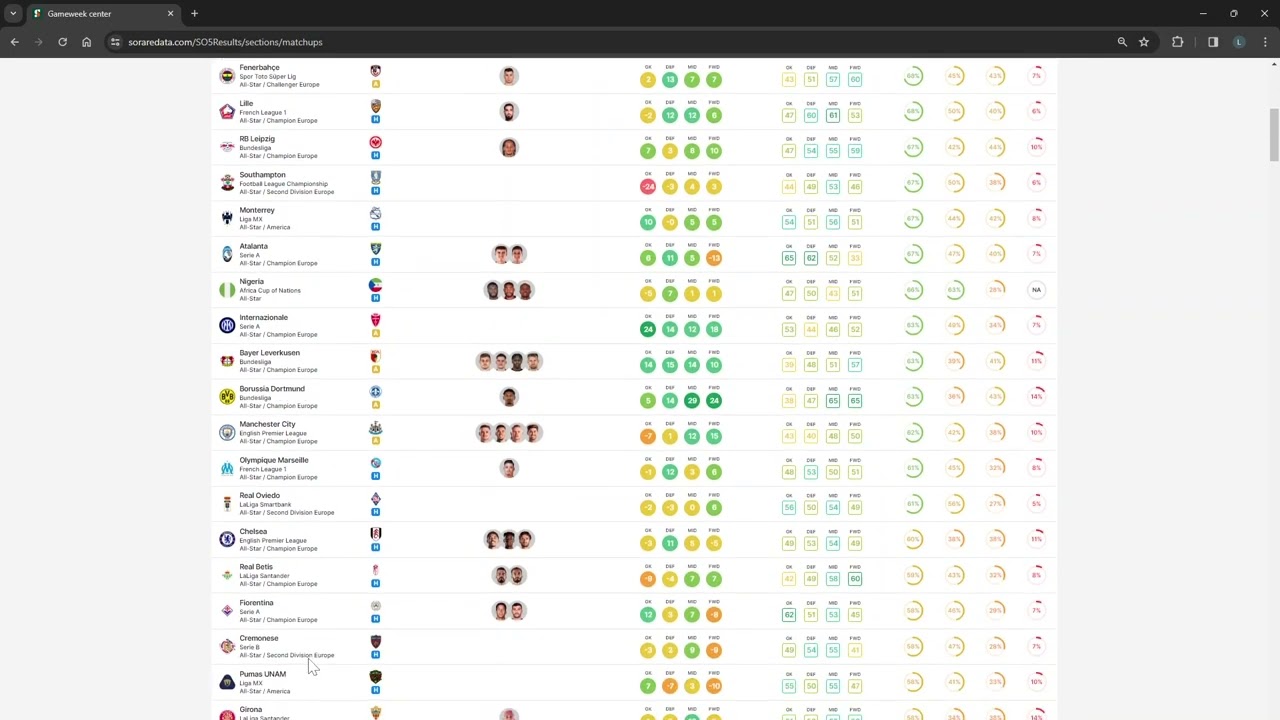
Task: Open the browser home page
Action: tap(86, 42)
